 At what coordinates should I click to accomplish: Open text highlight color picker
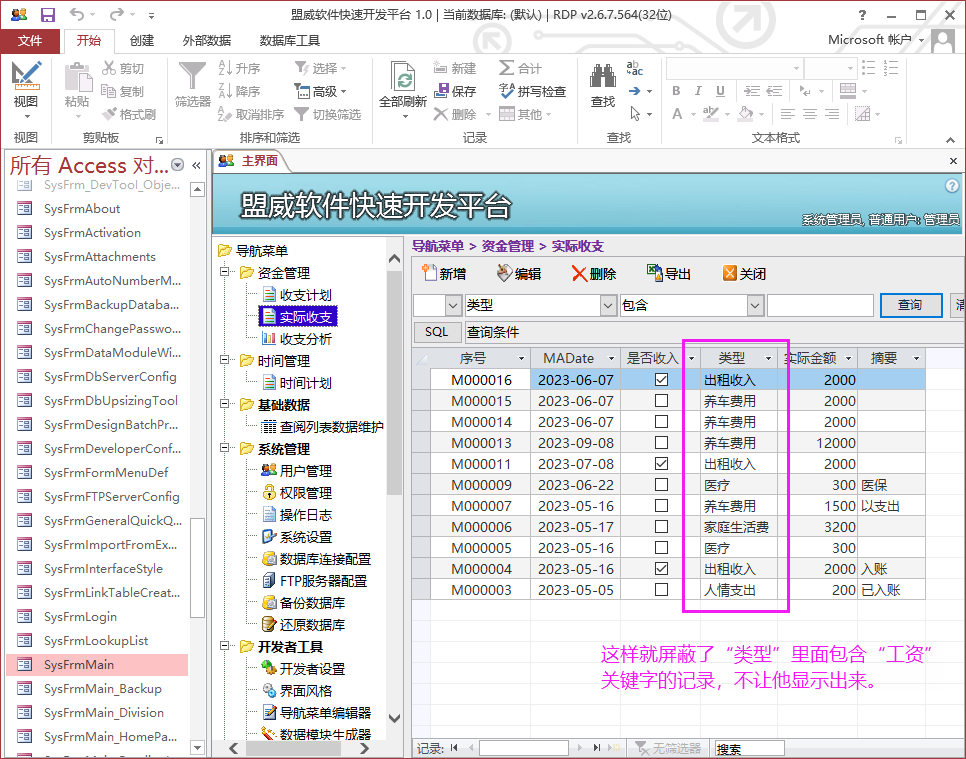pos(727,114)
